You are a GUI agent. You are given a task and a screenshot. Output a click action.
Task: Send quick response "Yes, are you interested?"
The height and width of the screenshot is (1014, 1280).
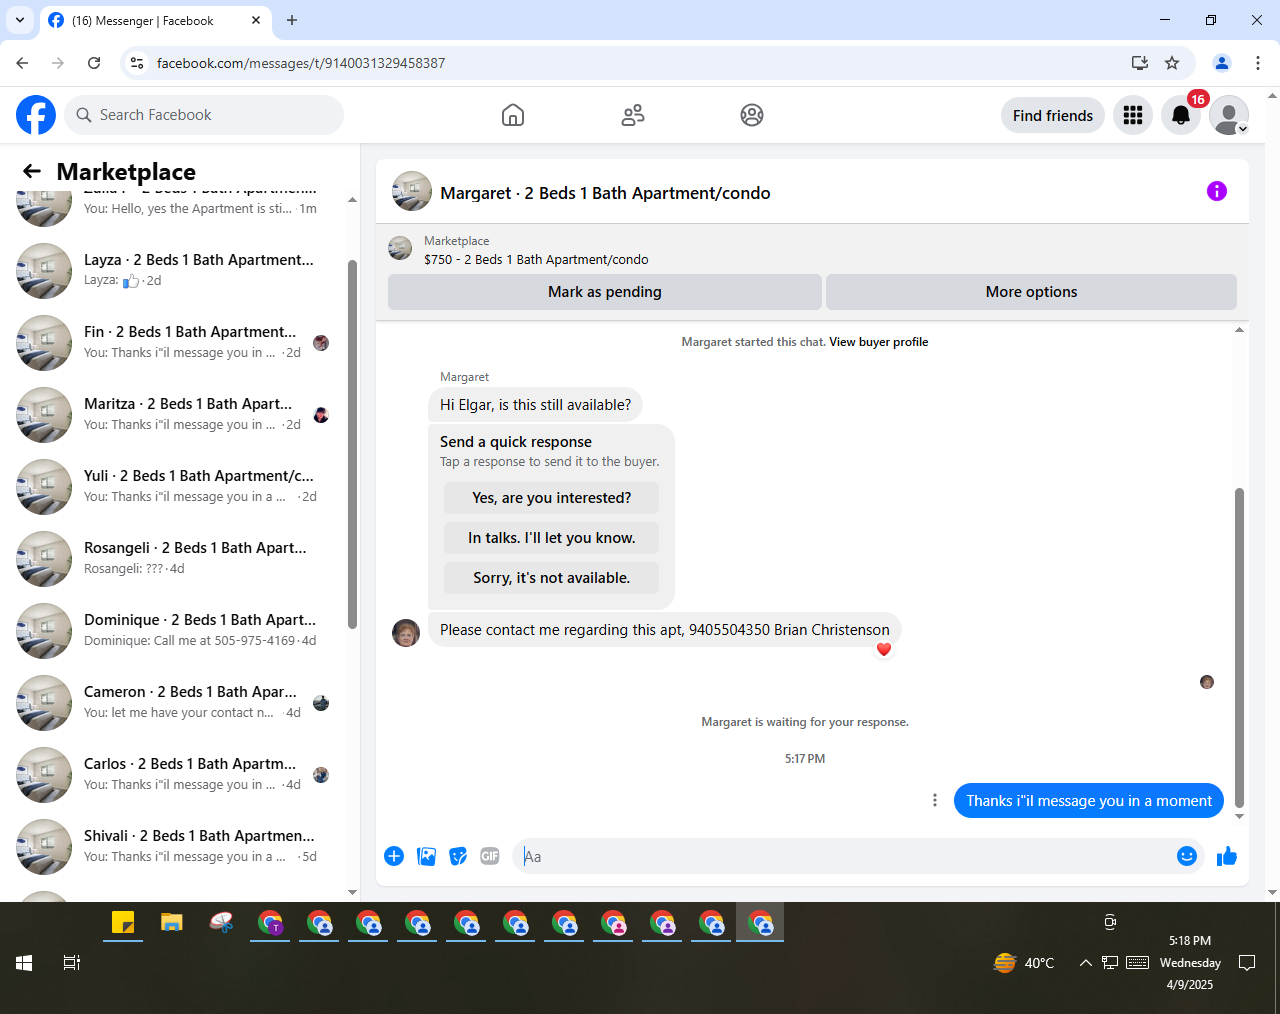pyautogui.click(x=551, y=498)
